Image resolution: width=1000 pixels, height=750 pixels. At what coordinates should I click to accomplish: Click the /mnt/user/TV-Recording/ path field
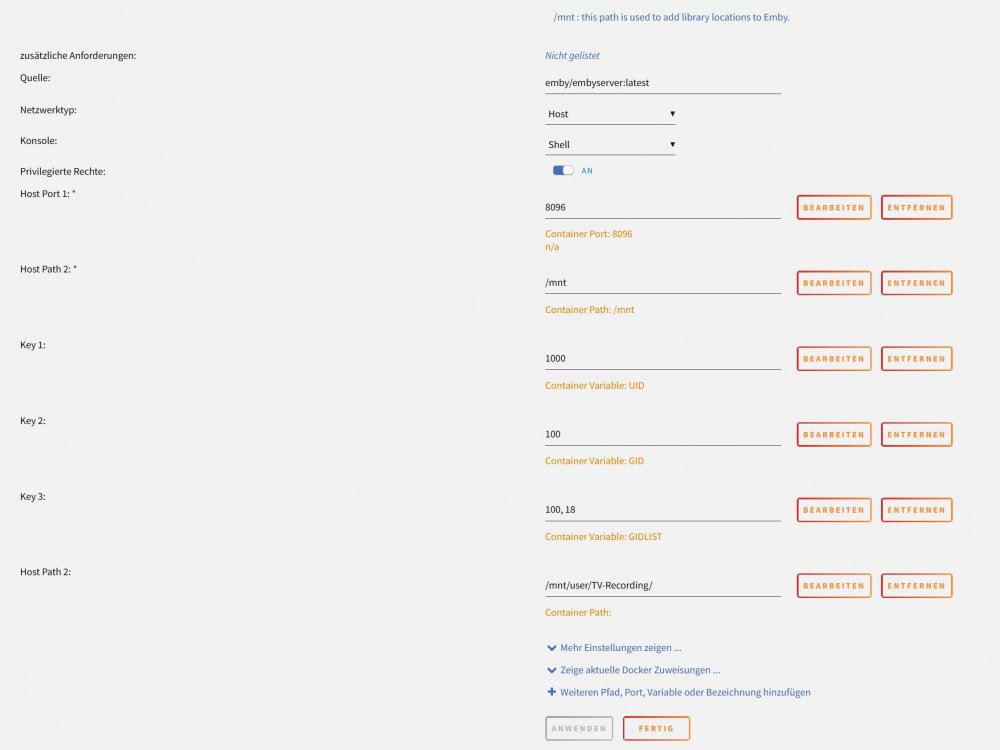pos(663,585)
